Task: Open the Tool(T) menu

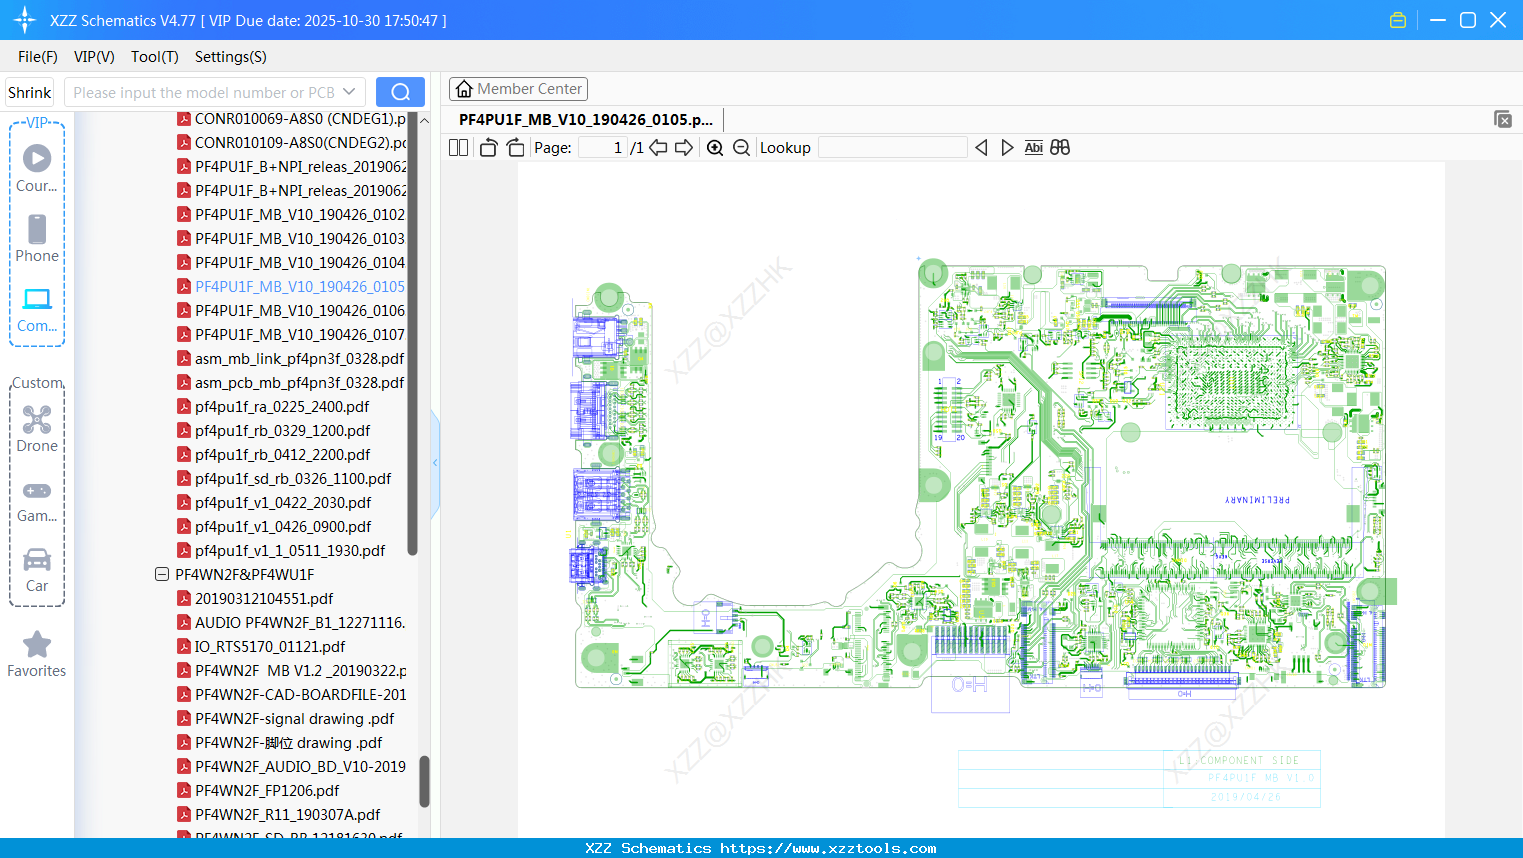Action: pos(154,57)
